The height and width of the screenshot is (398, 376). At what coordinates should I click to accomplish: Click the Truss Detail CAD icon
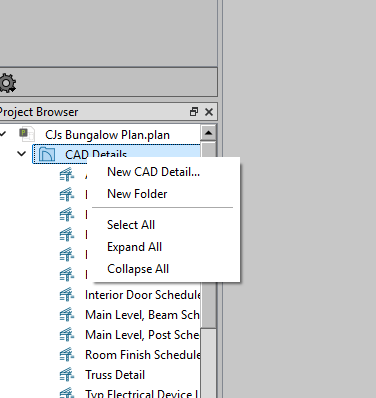tap(67, 375)
